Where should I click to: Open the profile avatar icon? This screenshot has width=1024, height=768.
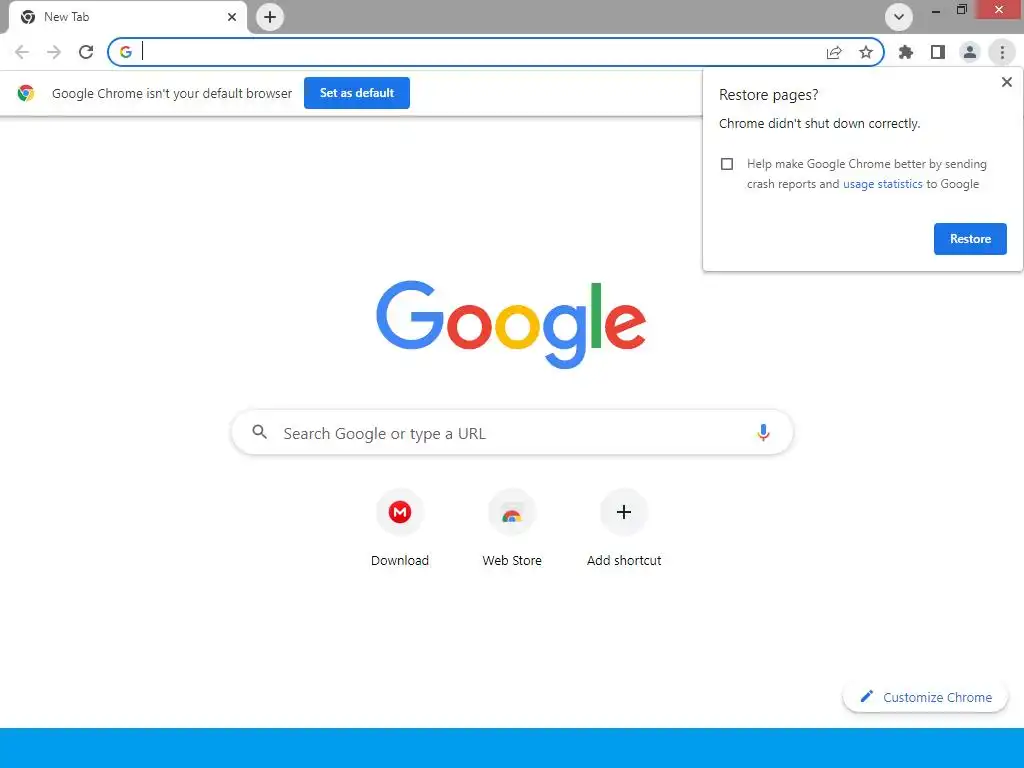[x=970, y=52]
